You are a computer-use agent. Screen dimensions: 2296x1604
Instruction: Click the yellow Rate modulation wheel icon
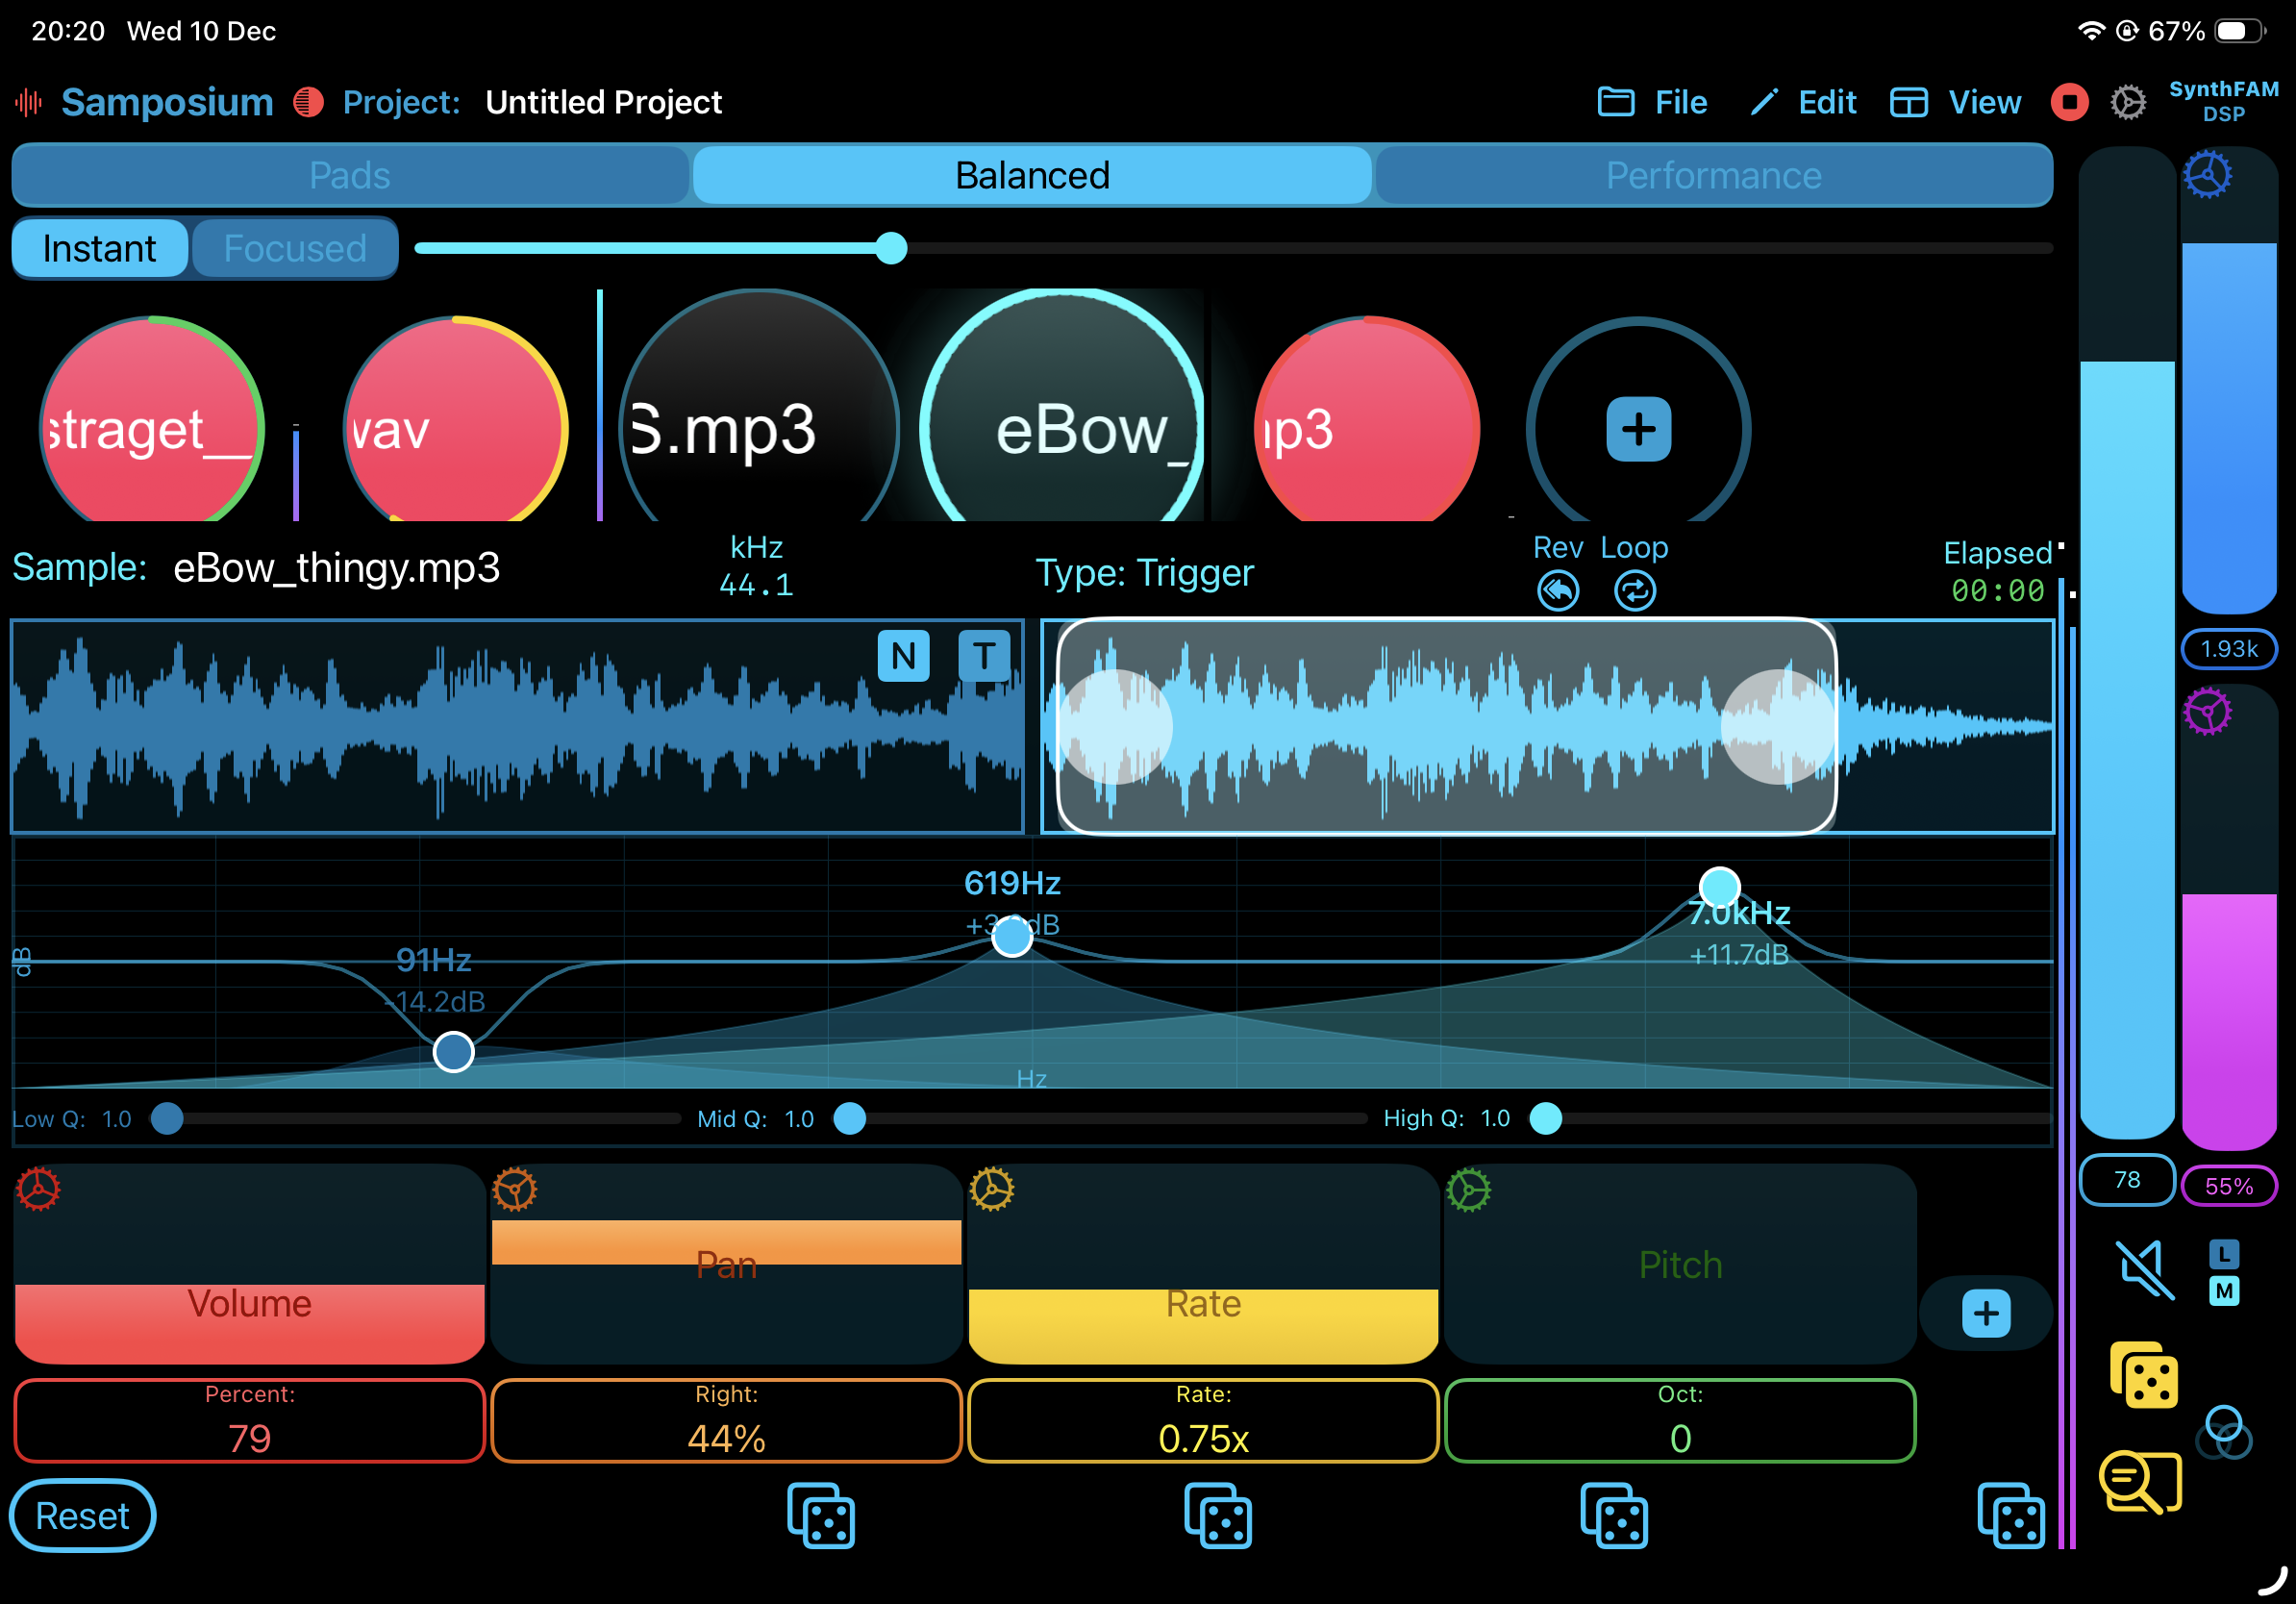[992, 1189]
